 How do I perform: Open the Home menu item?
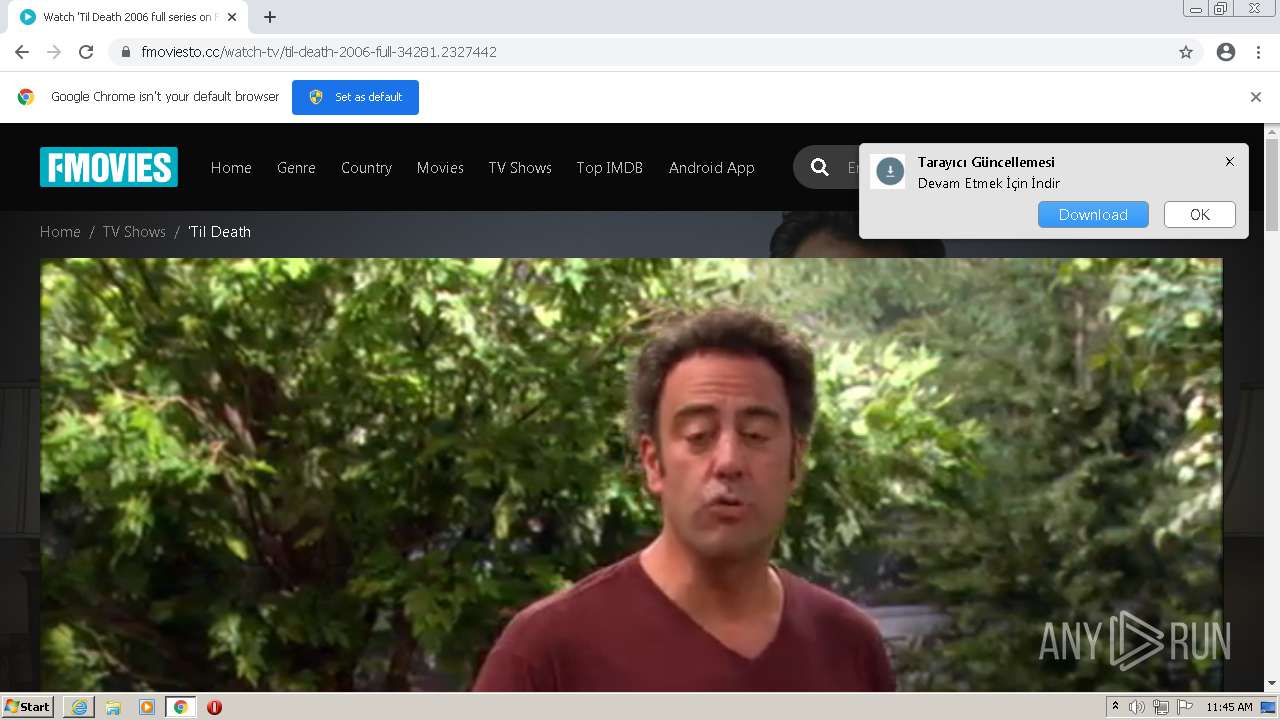pyautogui.click(x=231, y=168)
